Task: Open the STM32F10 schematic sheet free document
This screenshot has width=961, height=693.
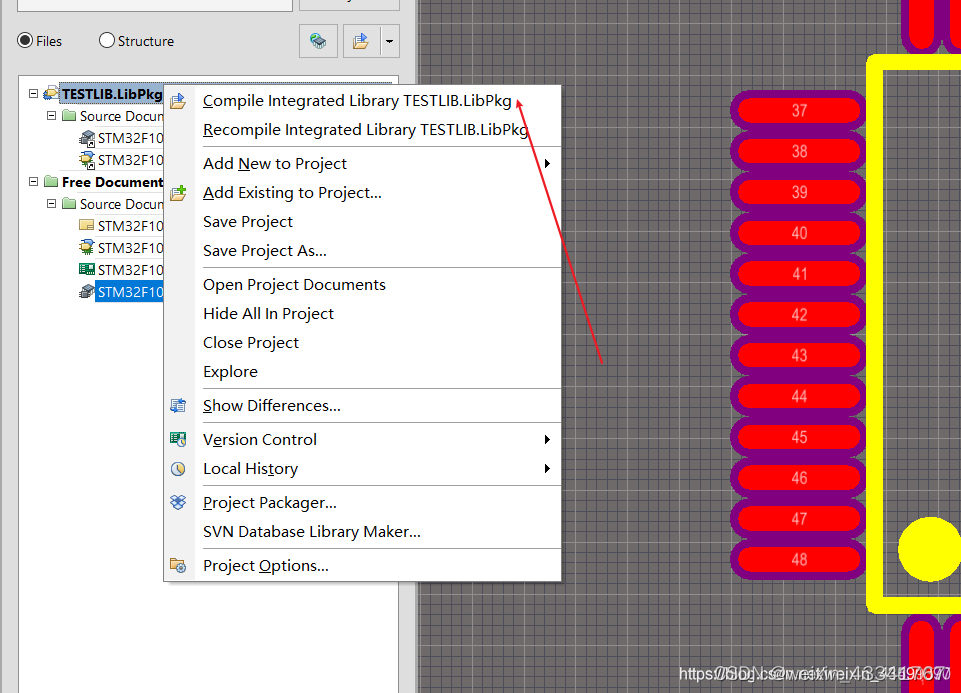Action: (x=129, y=226)
